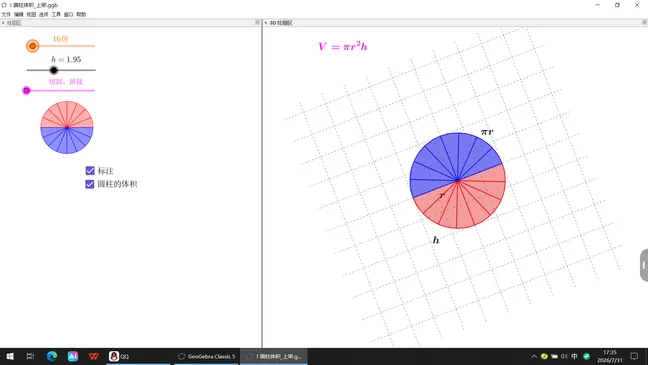Minimize the GeoGebra window

598,5
